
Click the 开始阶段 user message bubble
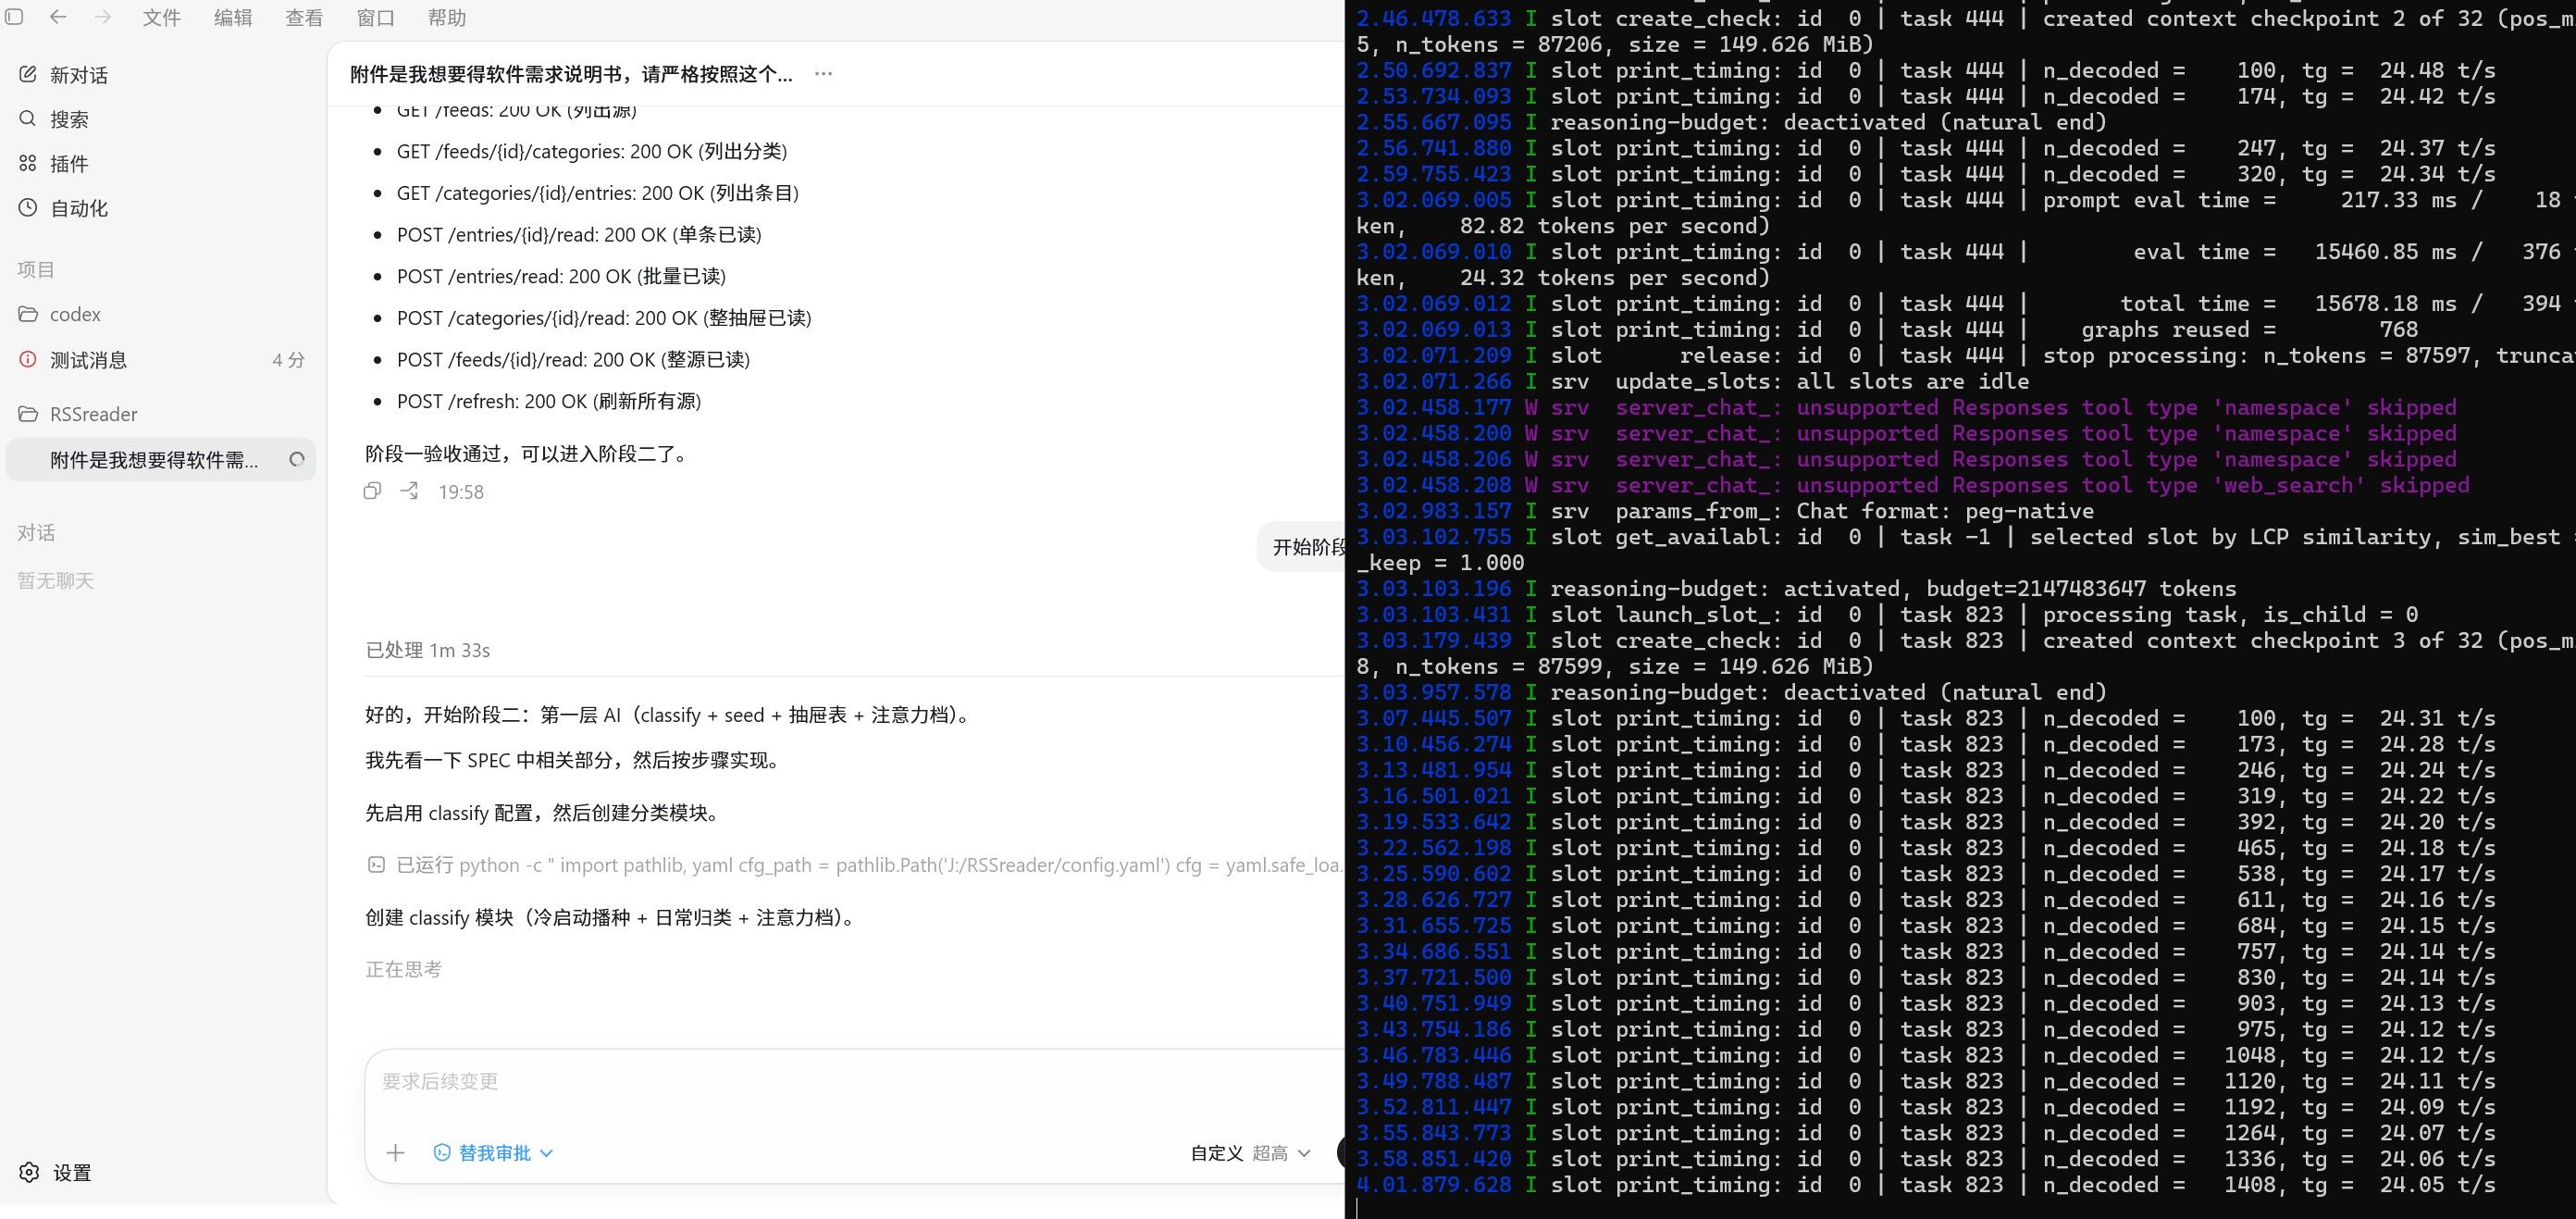(x=1301, y=547)
